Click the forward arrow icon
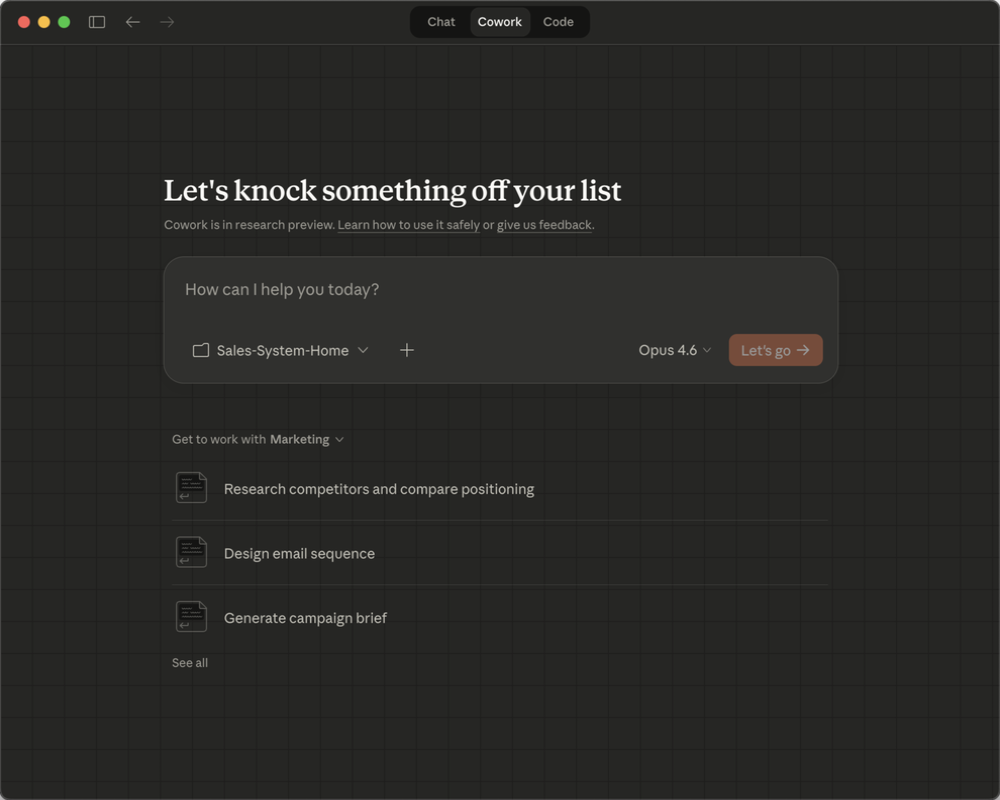Viewport: 1000px width, 800px height. 167,22
